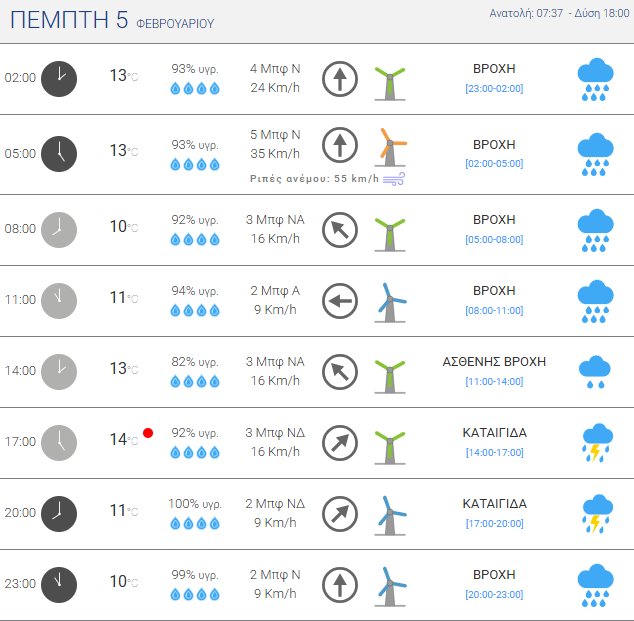Screen dimensions: 634x621
Task: Click the clock icon for 11:00
Action: (59, 299)
